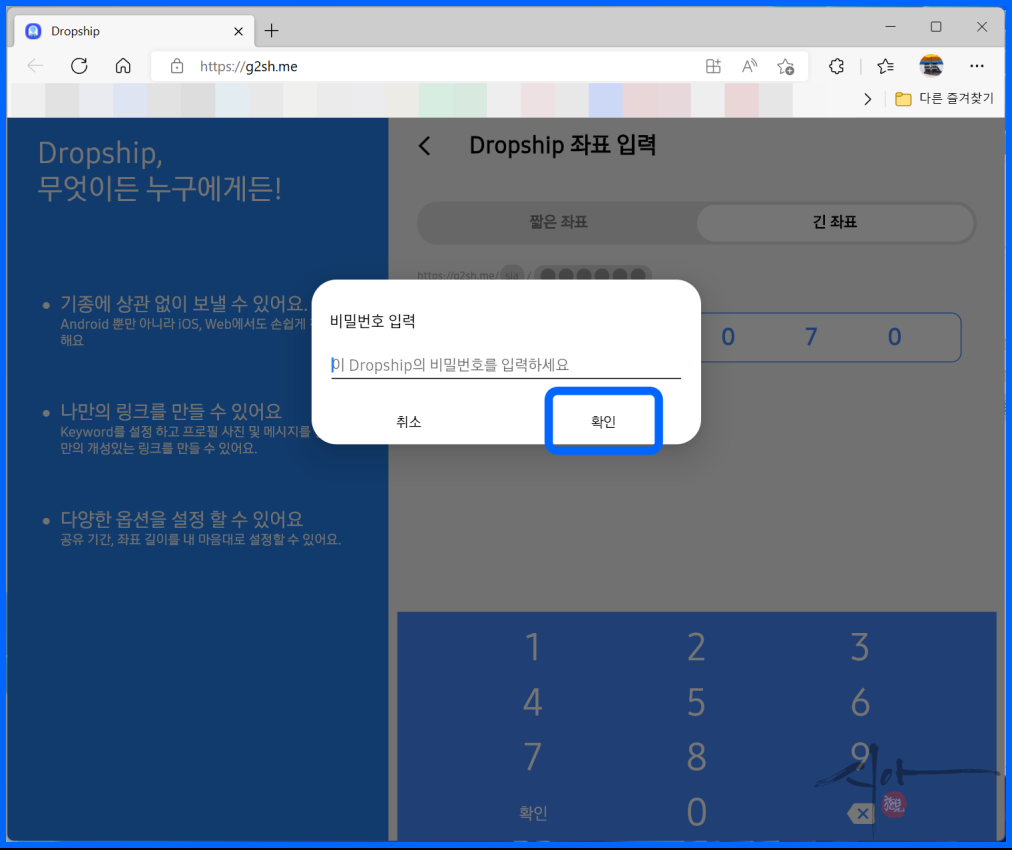The width and height of the screenshot is (1012, 850).
Task: Click the 나만의 링크를 만들 수 있어요 text
Action: point(171,411)
